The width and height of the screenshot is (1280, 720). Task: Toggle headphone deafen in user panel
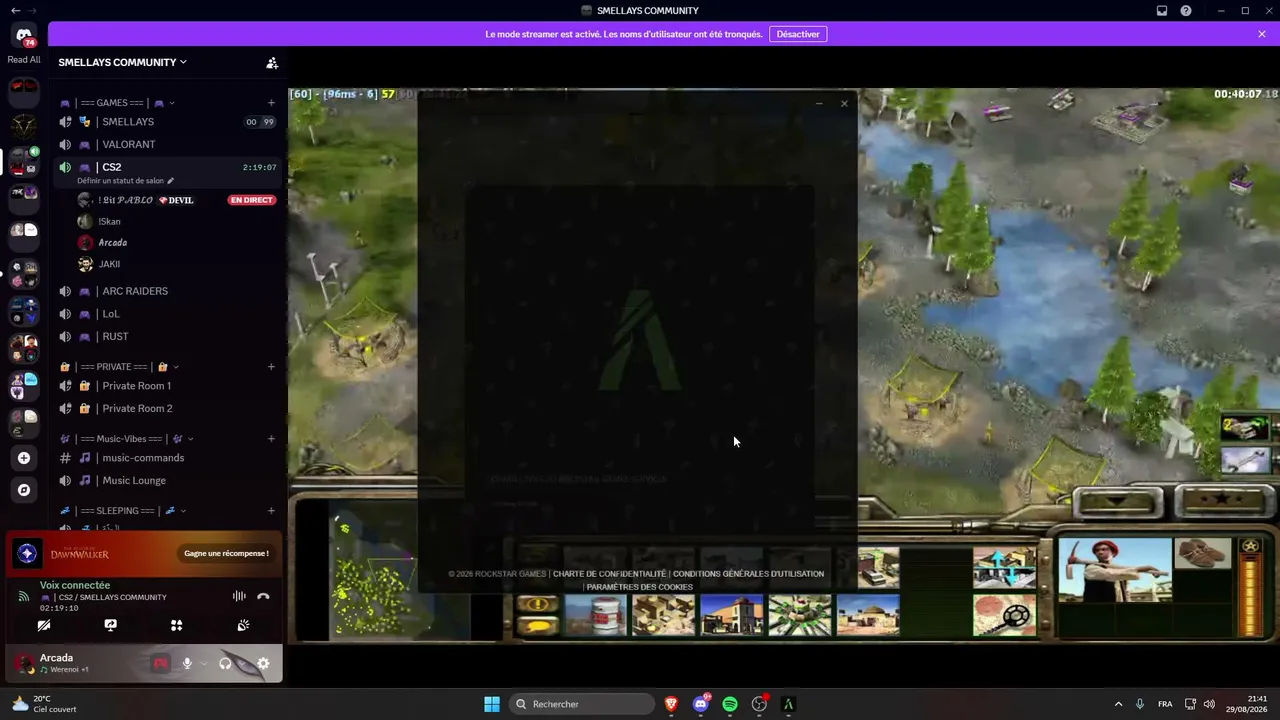225,663
